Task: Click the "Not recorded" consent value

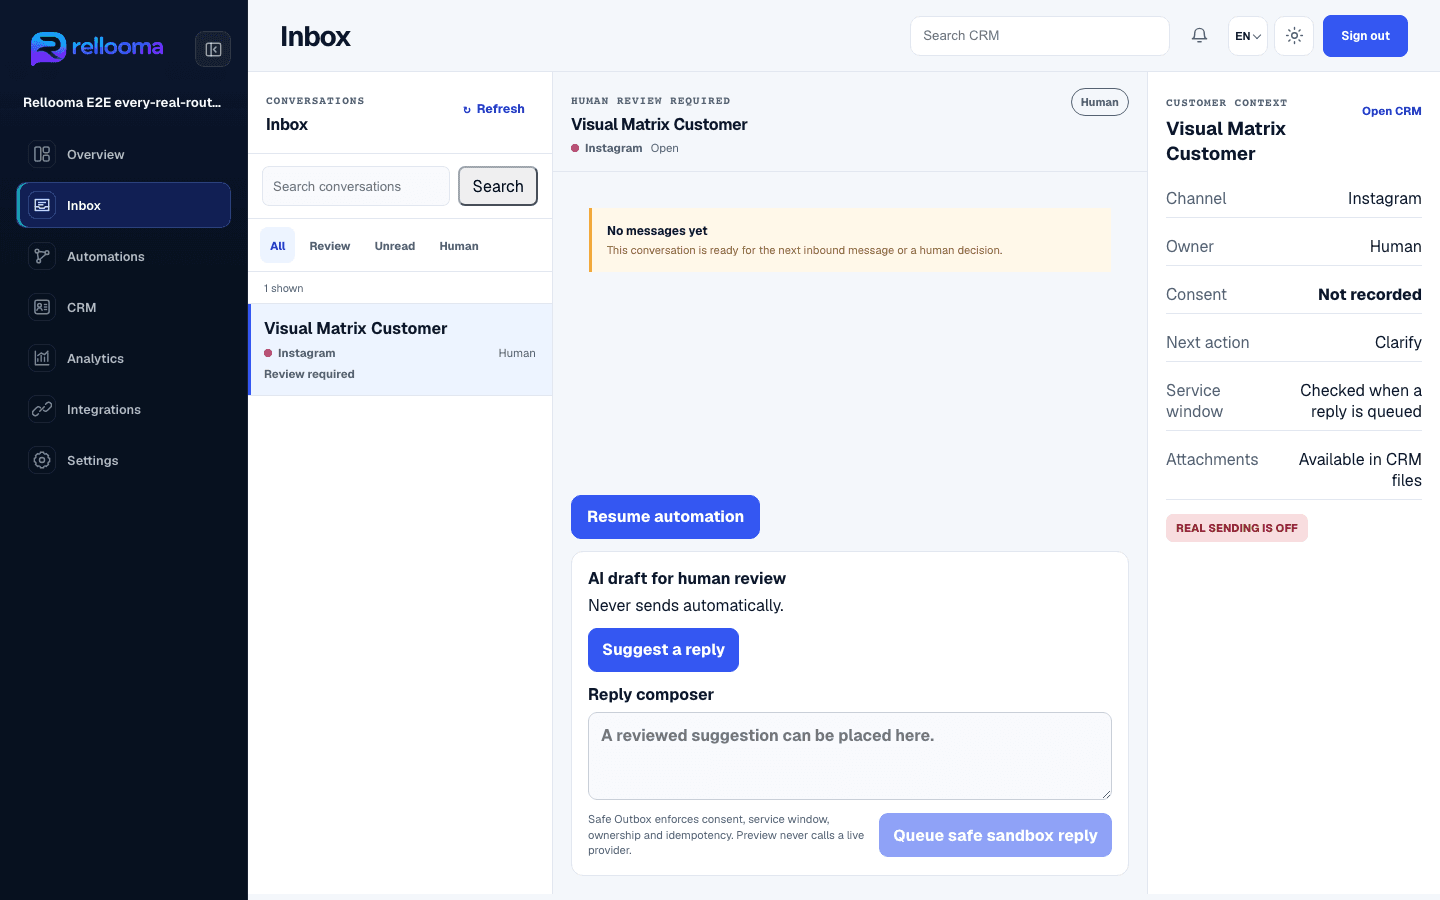Action: [1369, 294]
